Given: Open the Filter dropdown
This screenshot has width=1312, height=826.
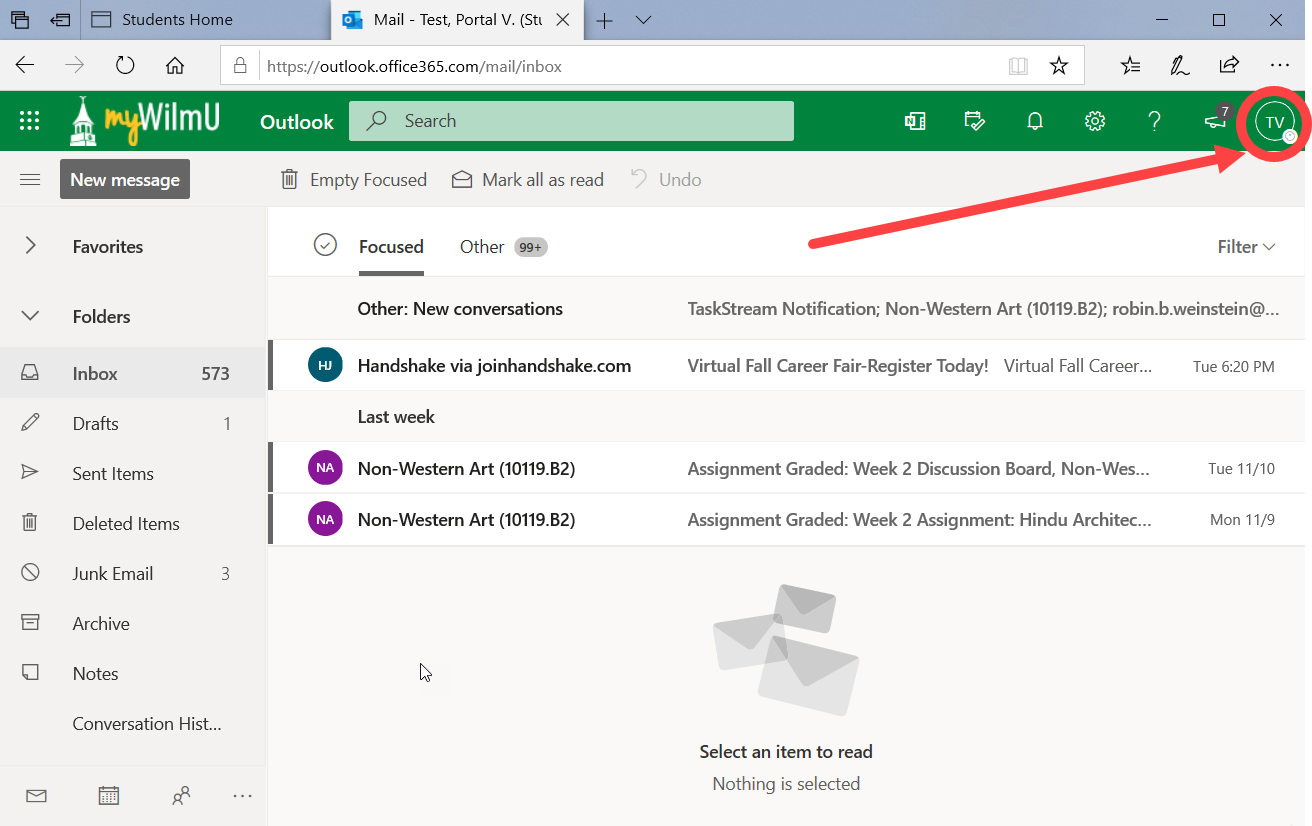Looking at the screenshot, I should [x=1246, y=247].
